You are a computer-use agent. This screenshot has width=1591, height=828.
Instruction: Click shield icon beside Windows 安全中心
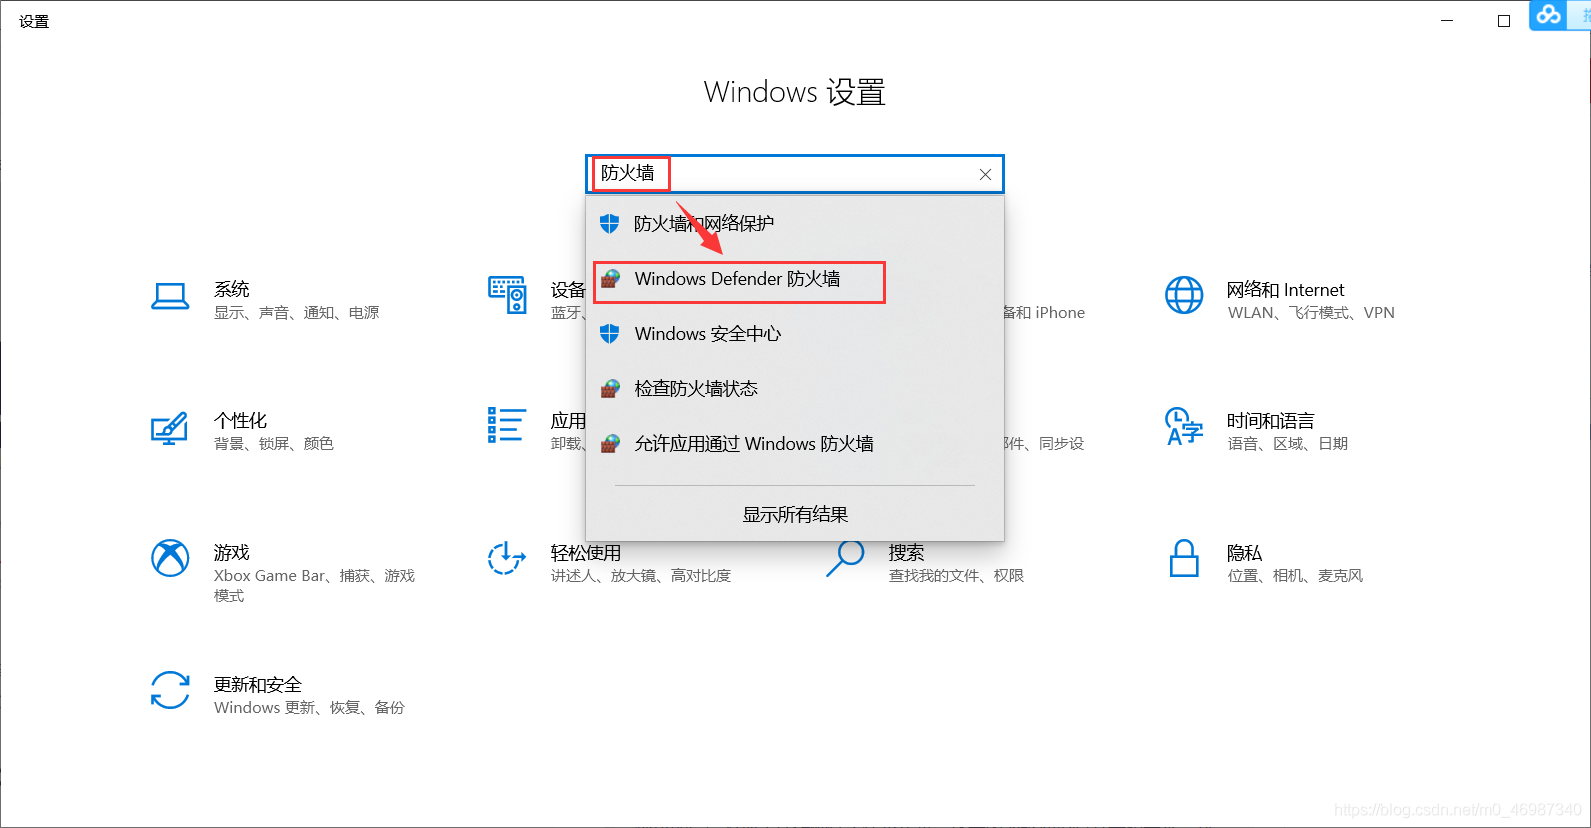point(609,333)
